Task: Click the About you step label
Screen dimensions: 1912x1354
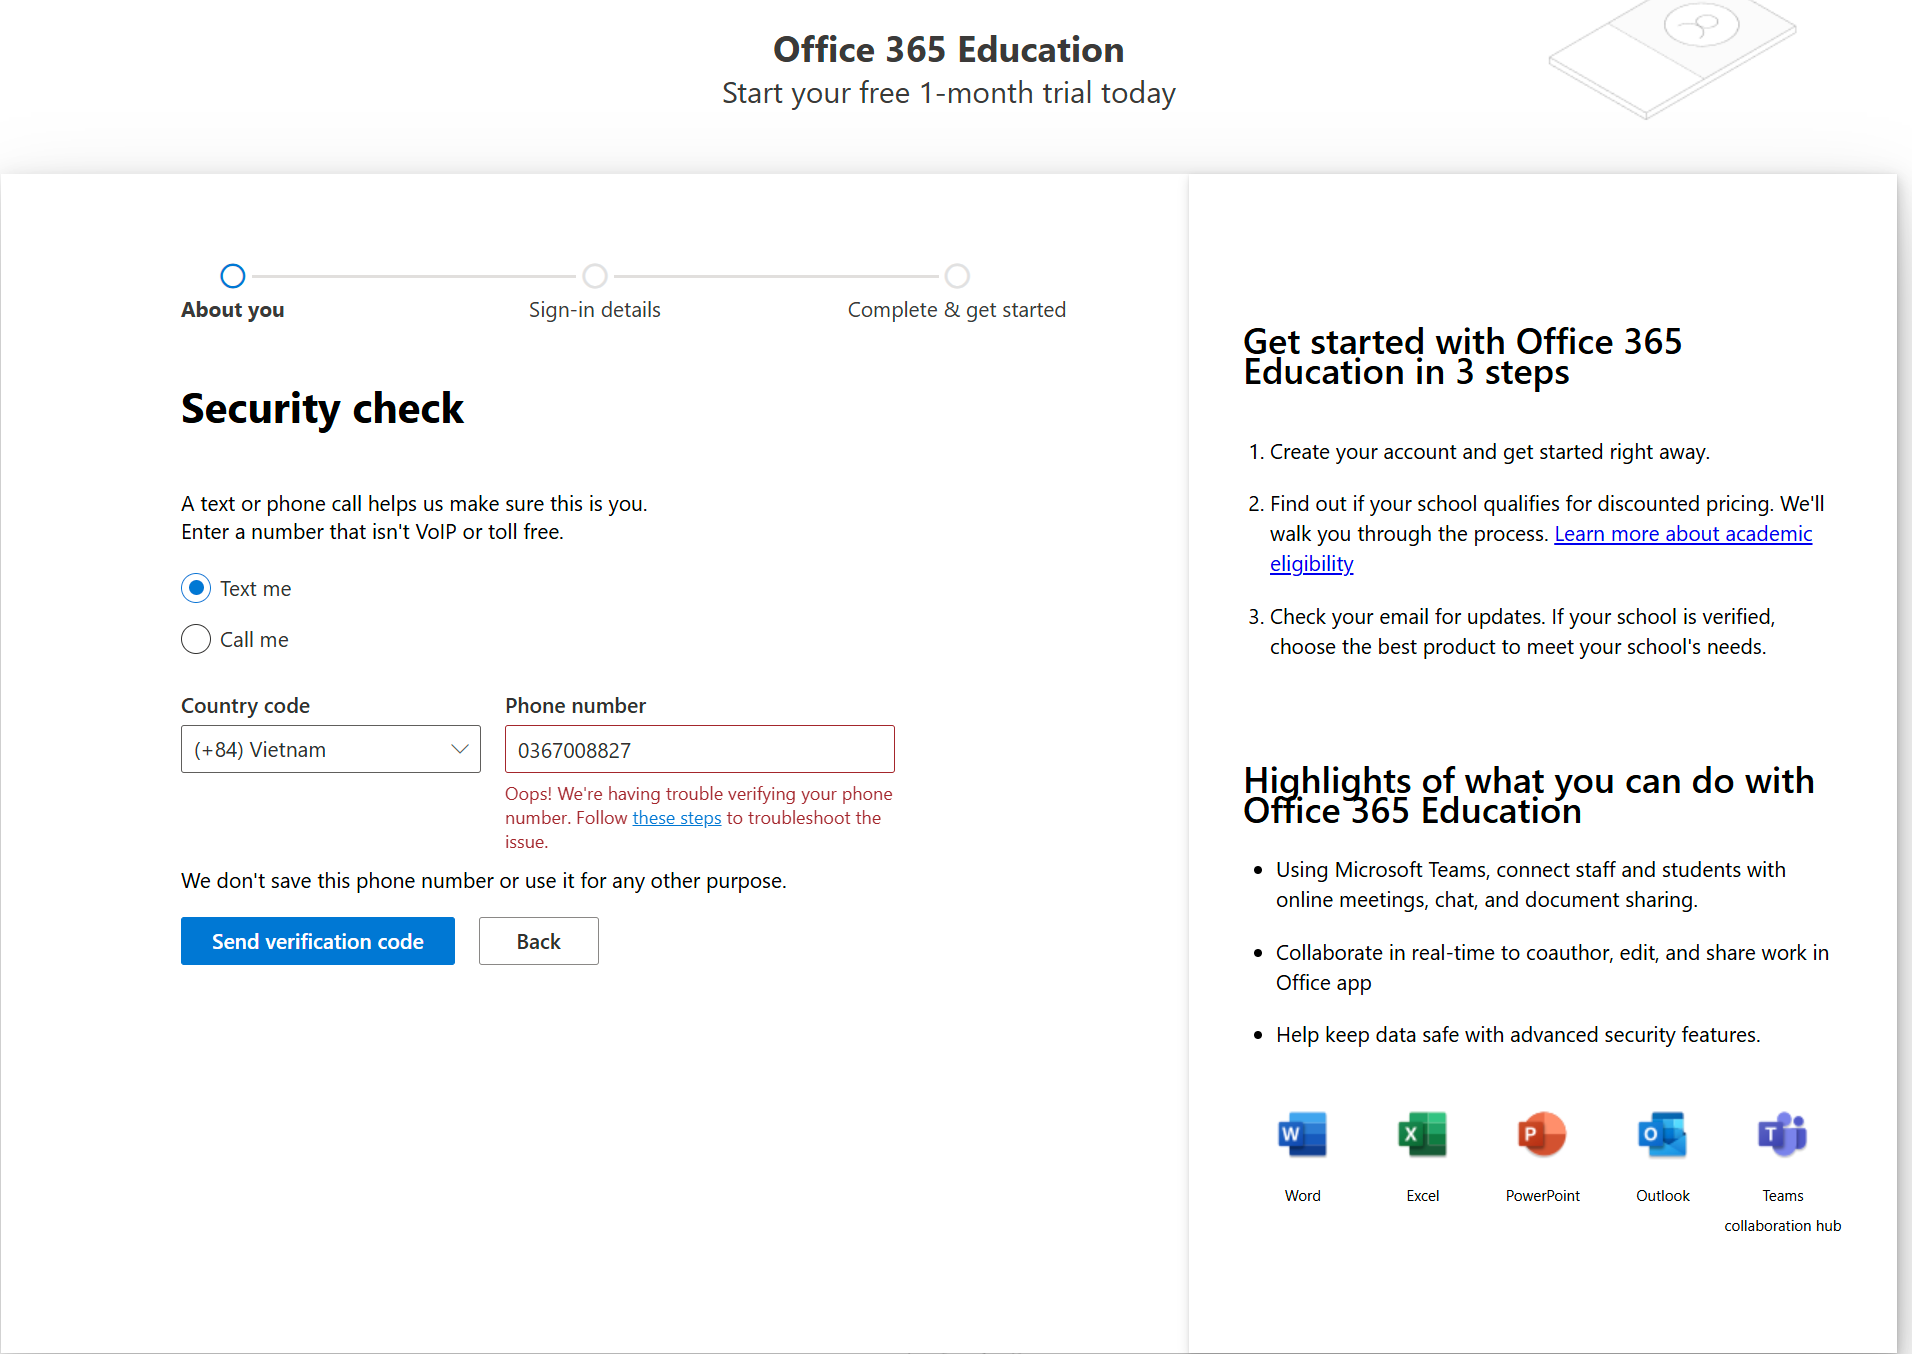Action: pos(233,310)
